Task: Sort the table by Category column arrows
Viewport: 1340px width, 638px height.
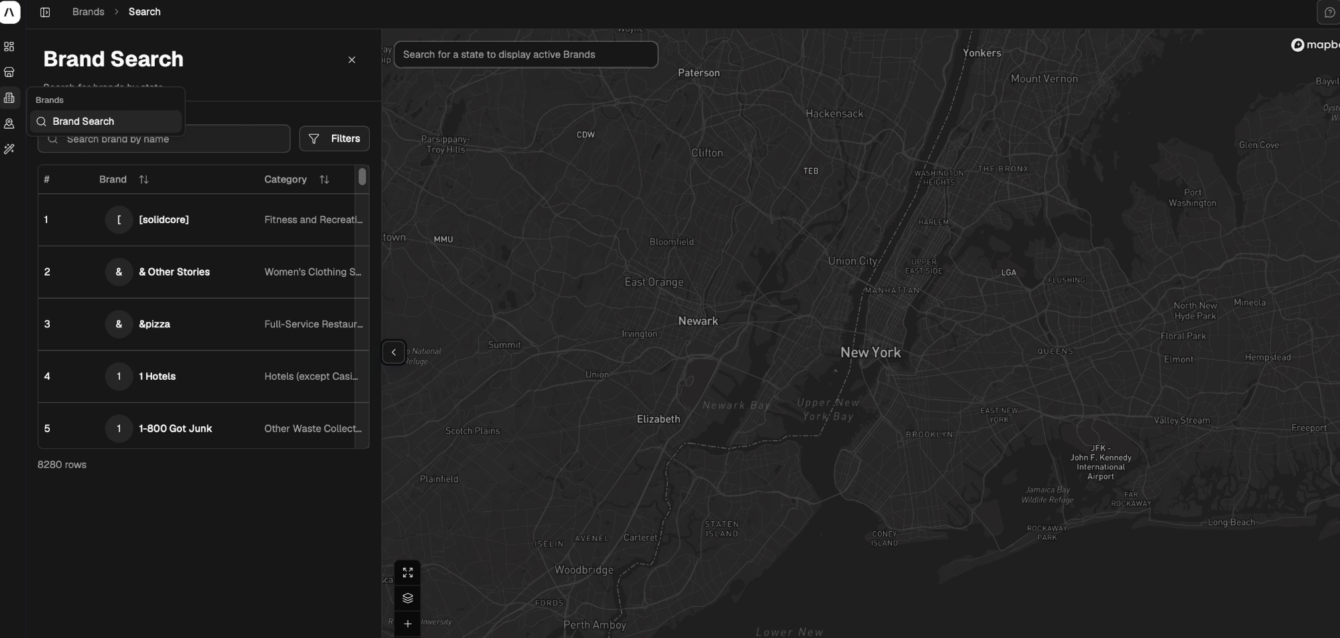Action: tap(324, 180)
